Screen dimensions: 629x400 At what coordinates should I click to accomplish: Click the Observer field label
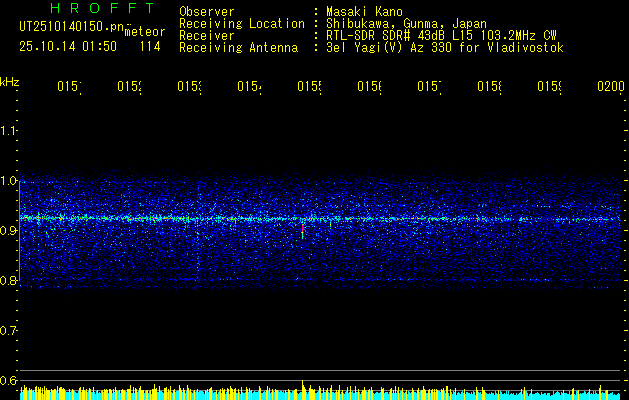[x=207, y=12]
